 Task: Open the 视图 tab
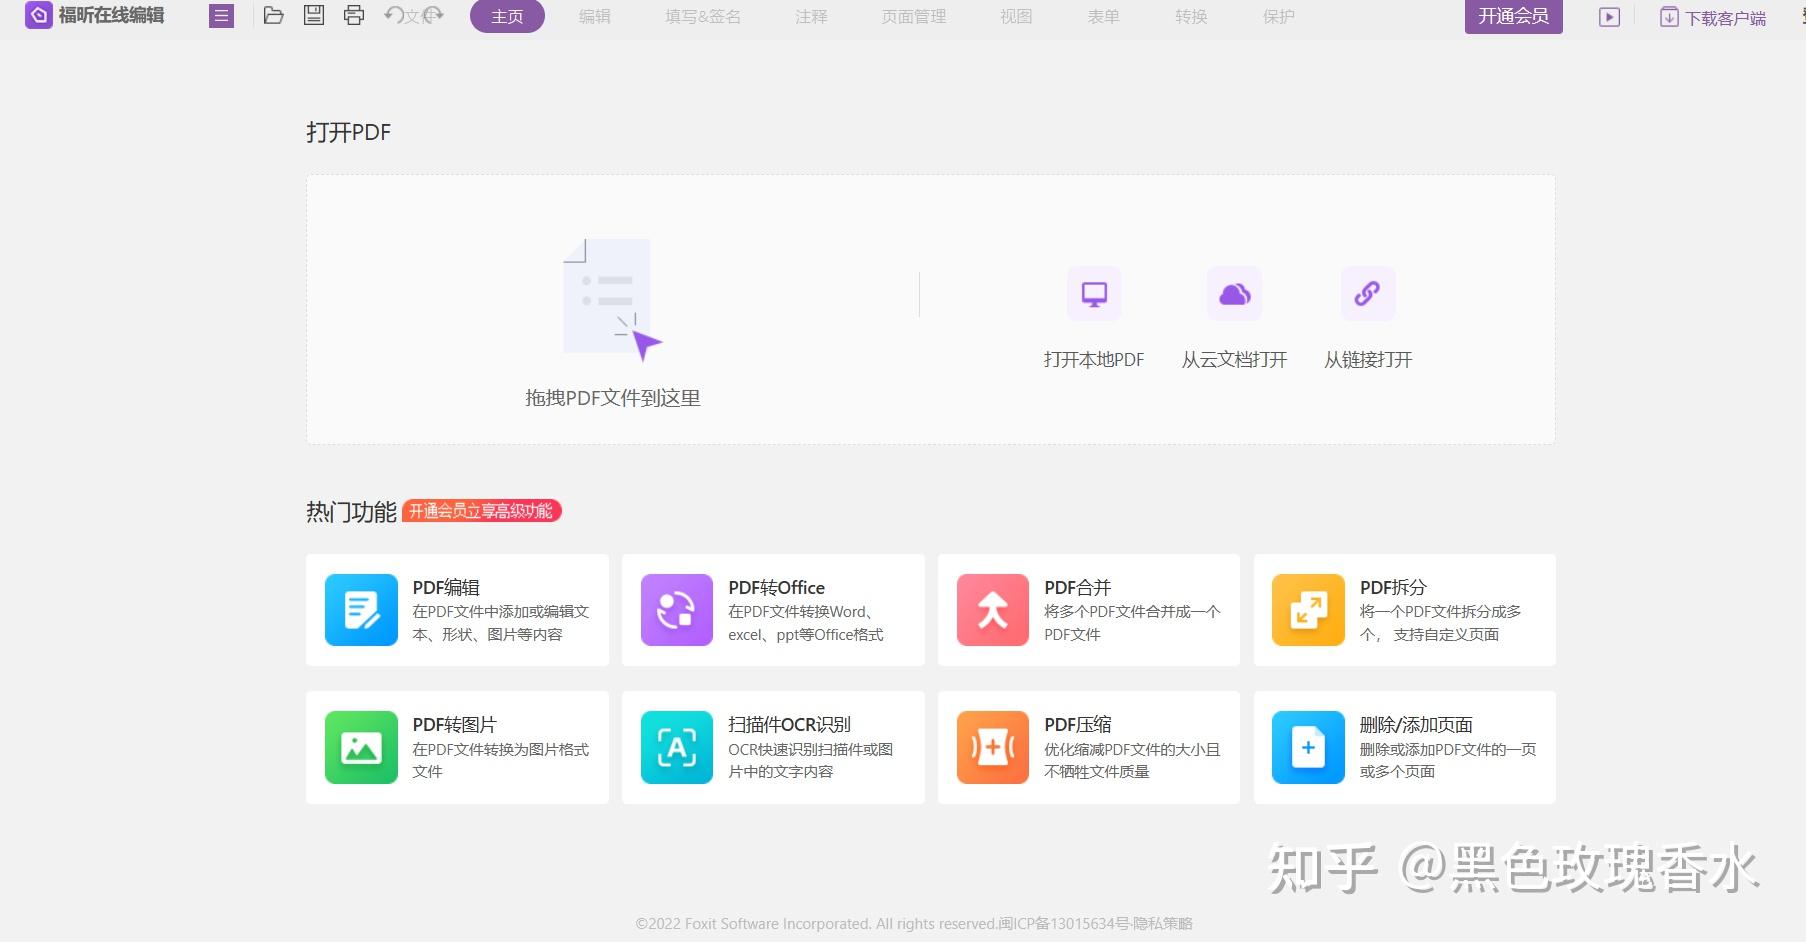click(x=1016, y=17)
